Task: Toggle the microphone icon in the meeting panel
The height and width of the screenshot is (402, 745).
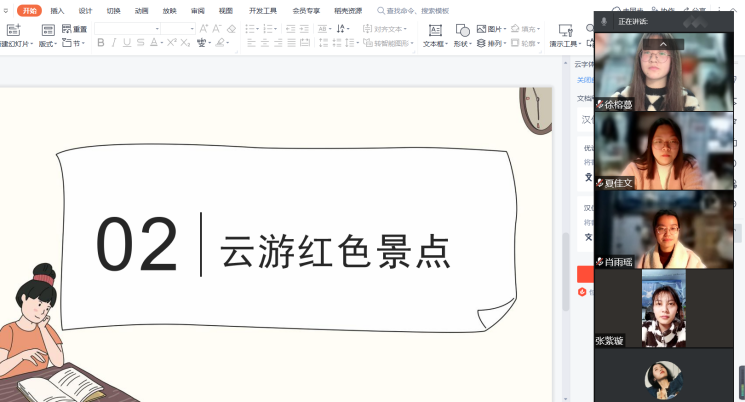Action: click(x=604, y=21)
